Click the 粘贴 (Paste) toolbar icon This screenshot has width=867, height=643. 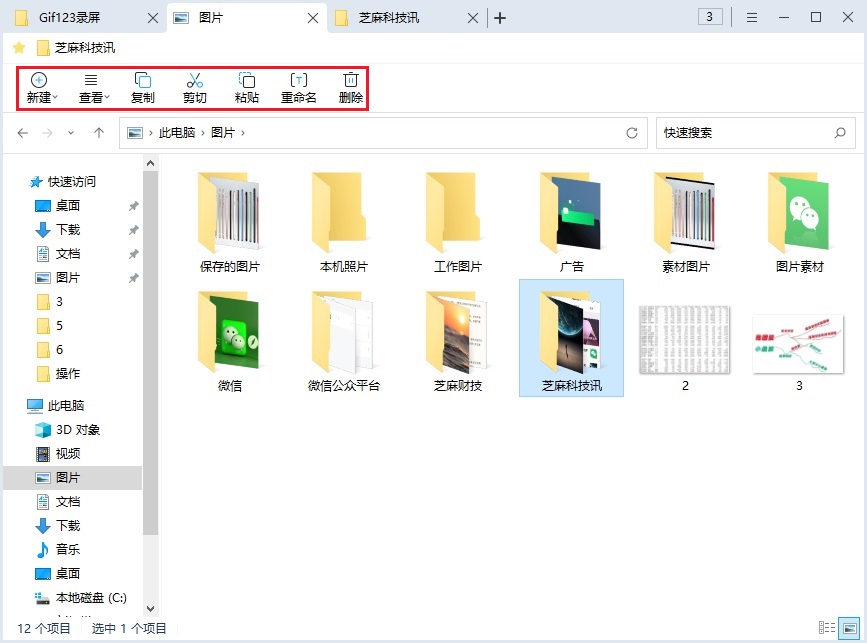click(247, 88)
